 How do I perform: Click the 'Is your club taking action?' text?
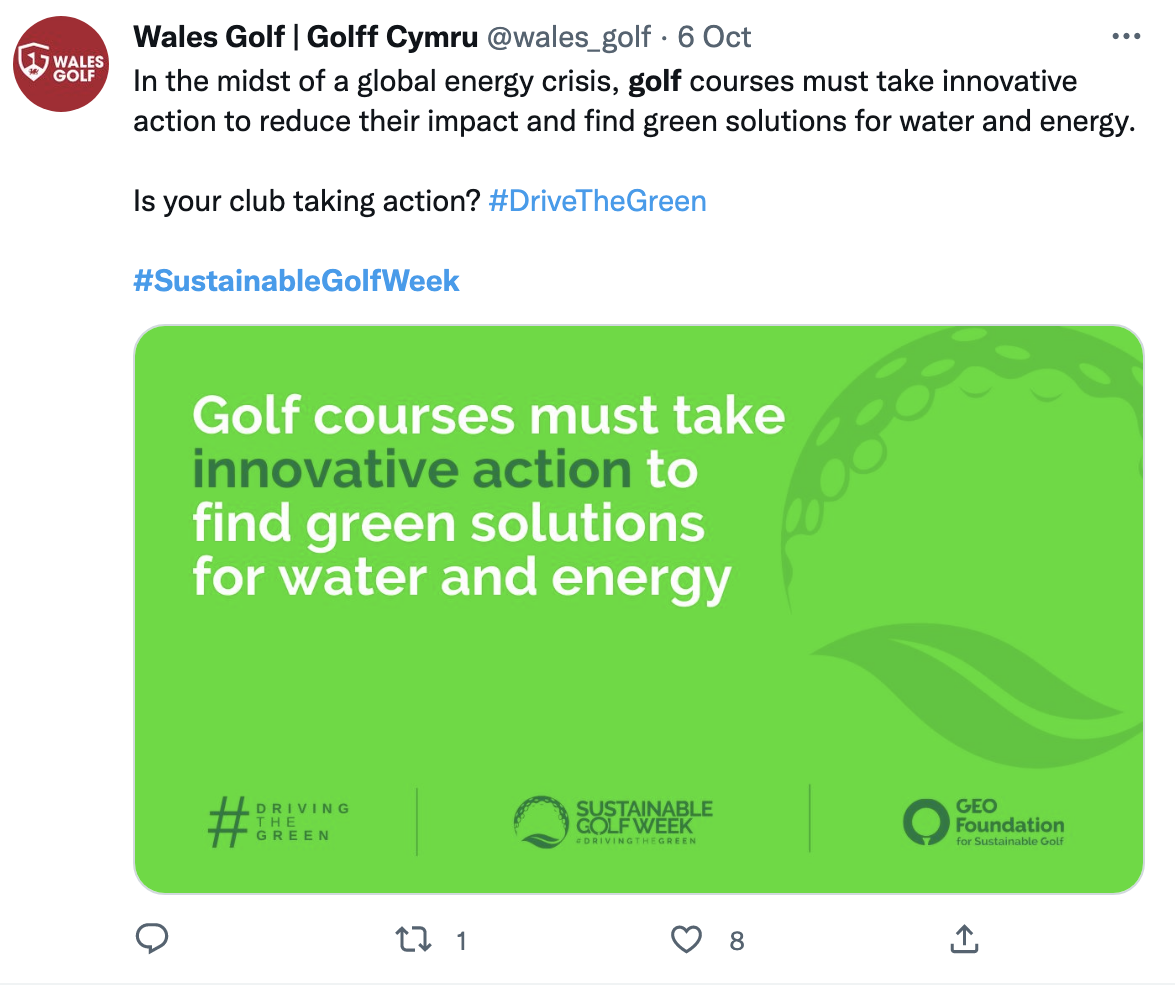tap(306, 201)
